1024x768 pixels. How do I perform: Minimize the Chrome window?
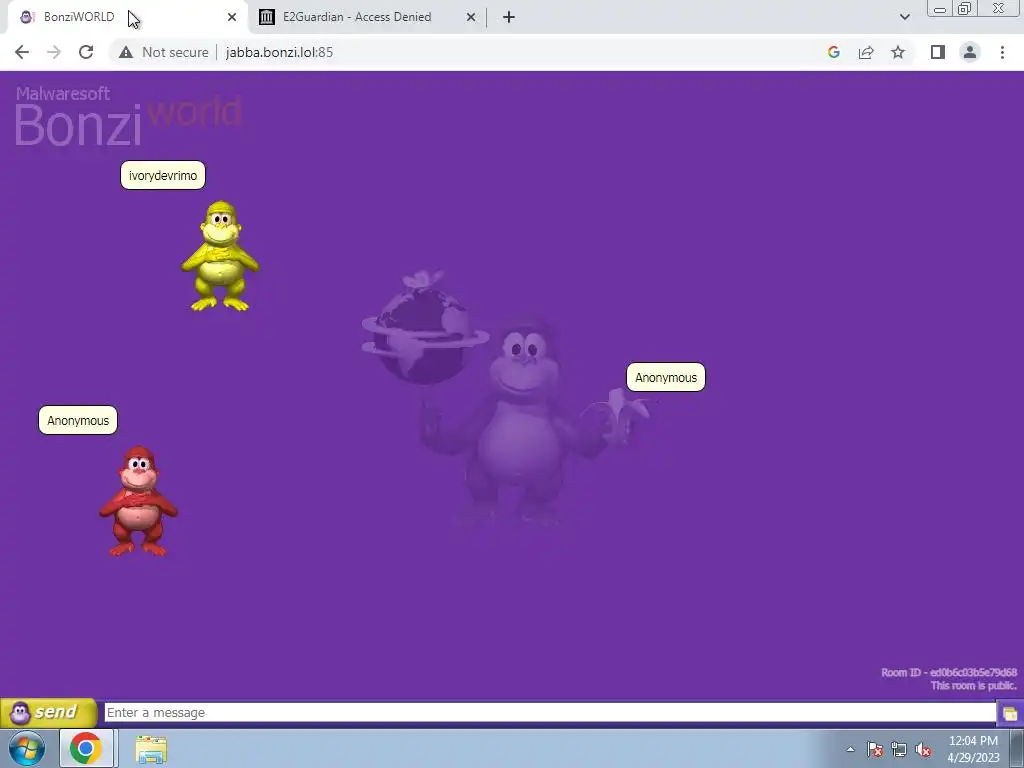click(x=940, y=8)
